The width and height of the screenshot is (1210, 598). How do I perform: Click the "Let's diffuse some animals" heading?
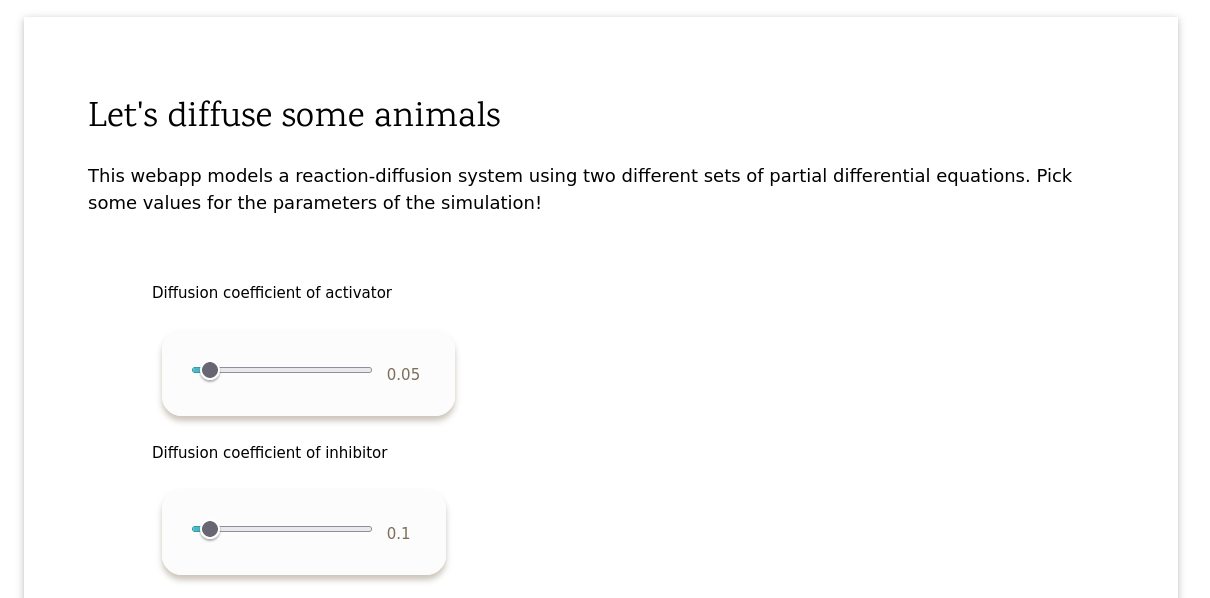(x=294, y=116)
